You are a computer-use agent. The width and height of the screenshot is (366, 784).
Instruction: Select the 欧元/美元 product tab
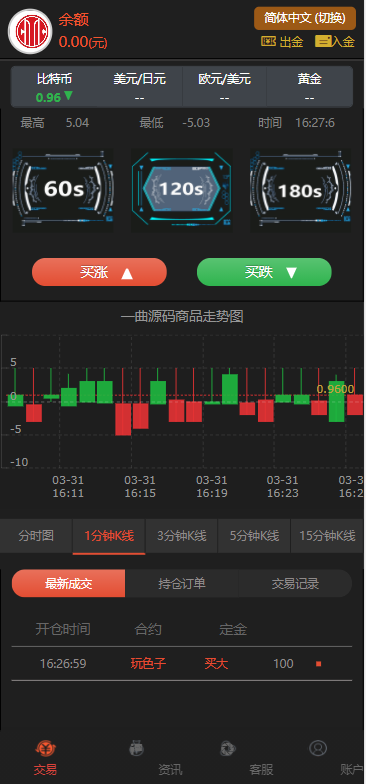(224, 87)
